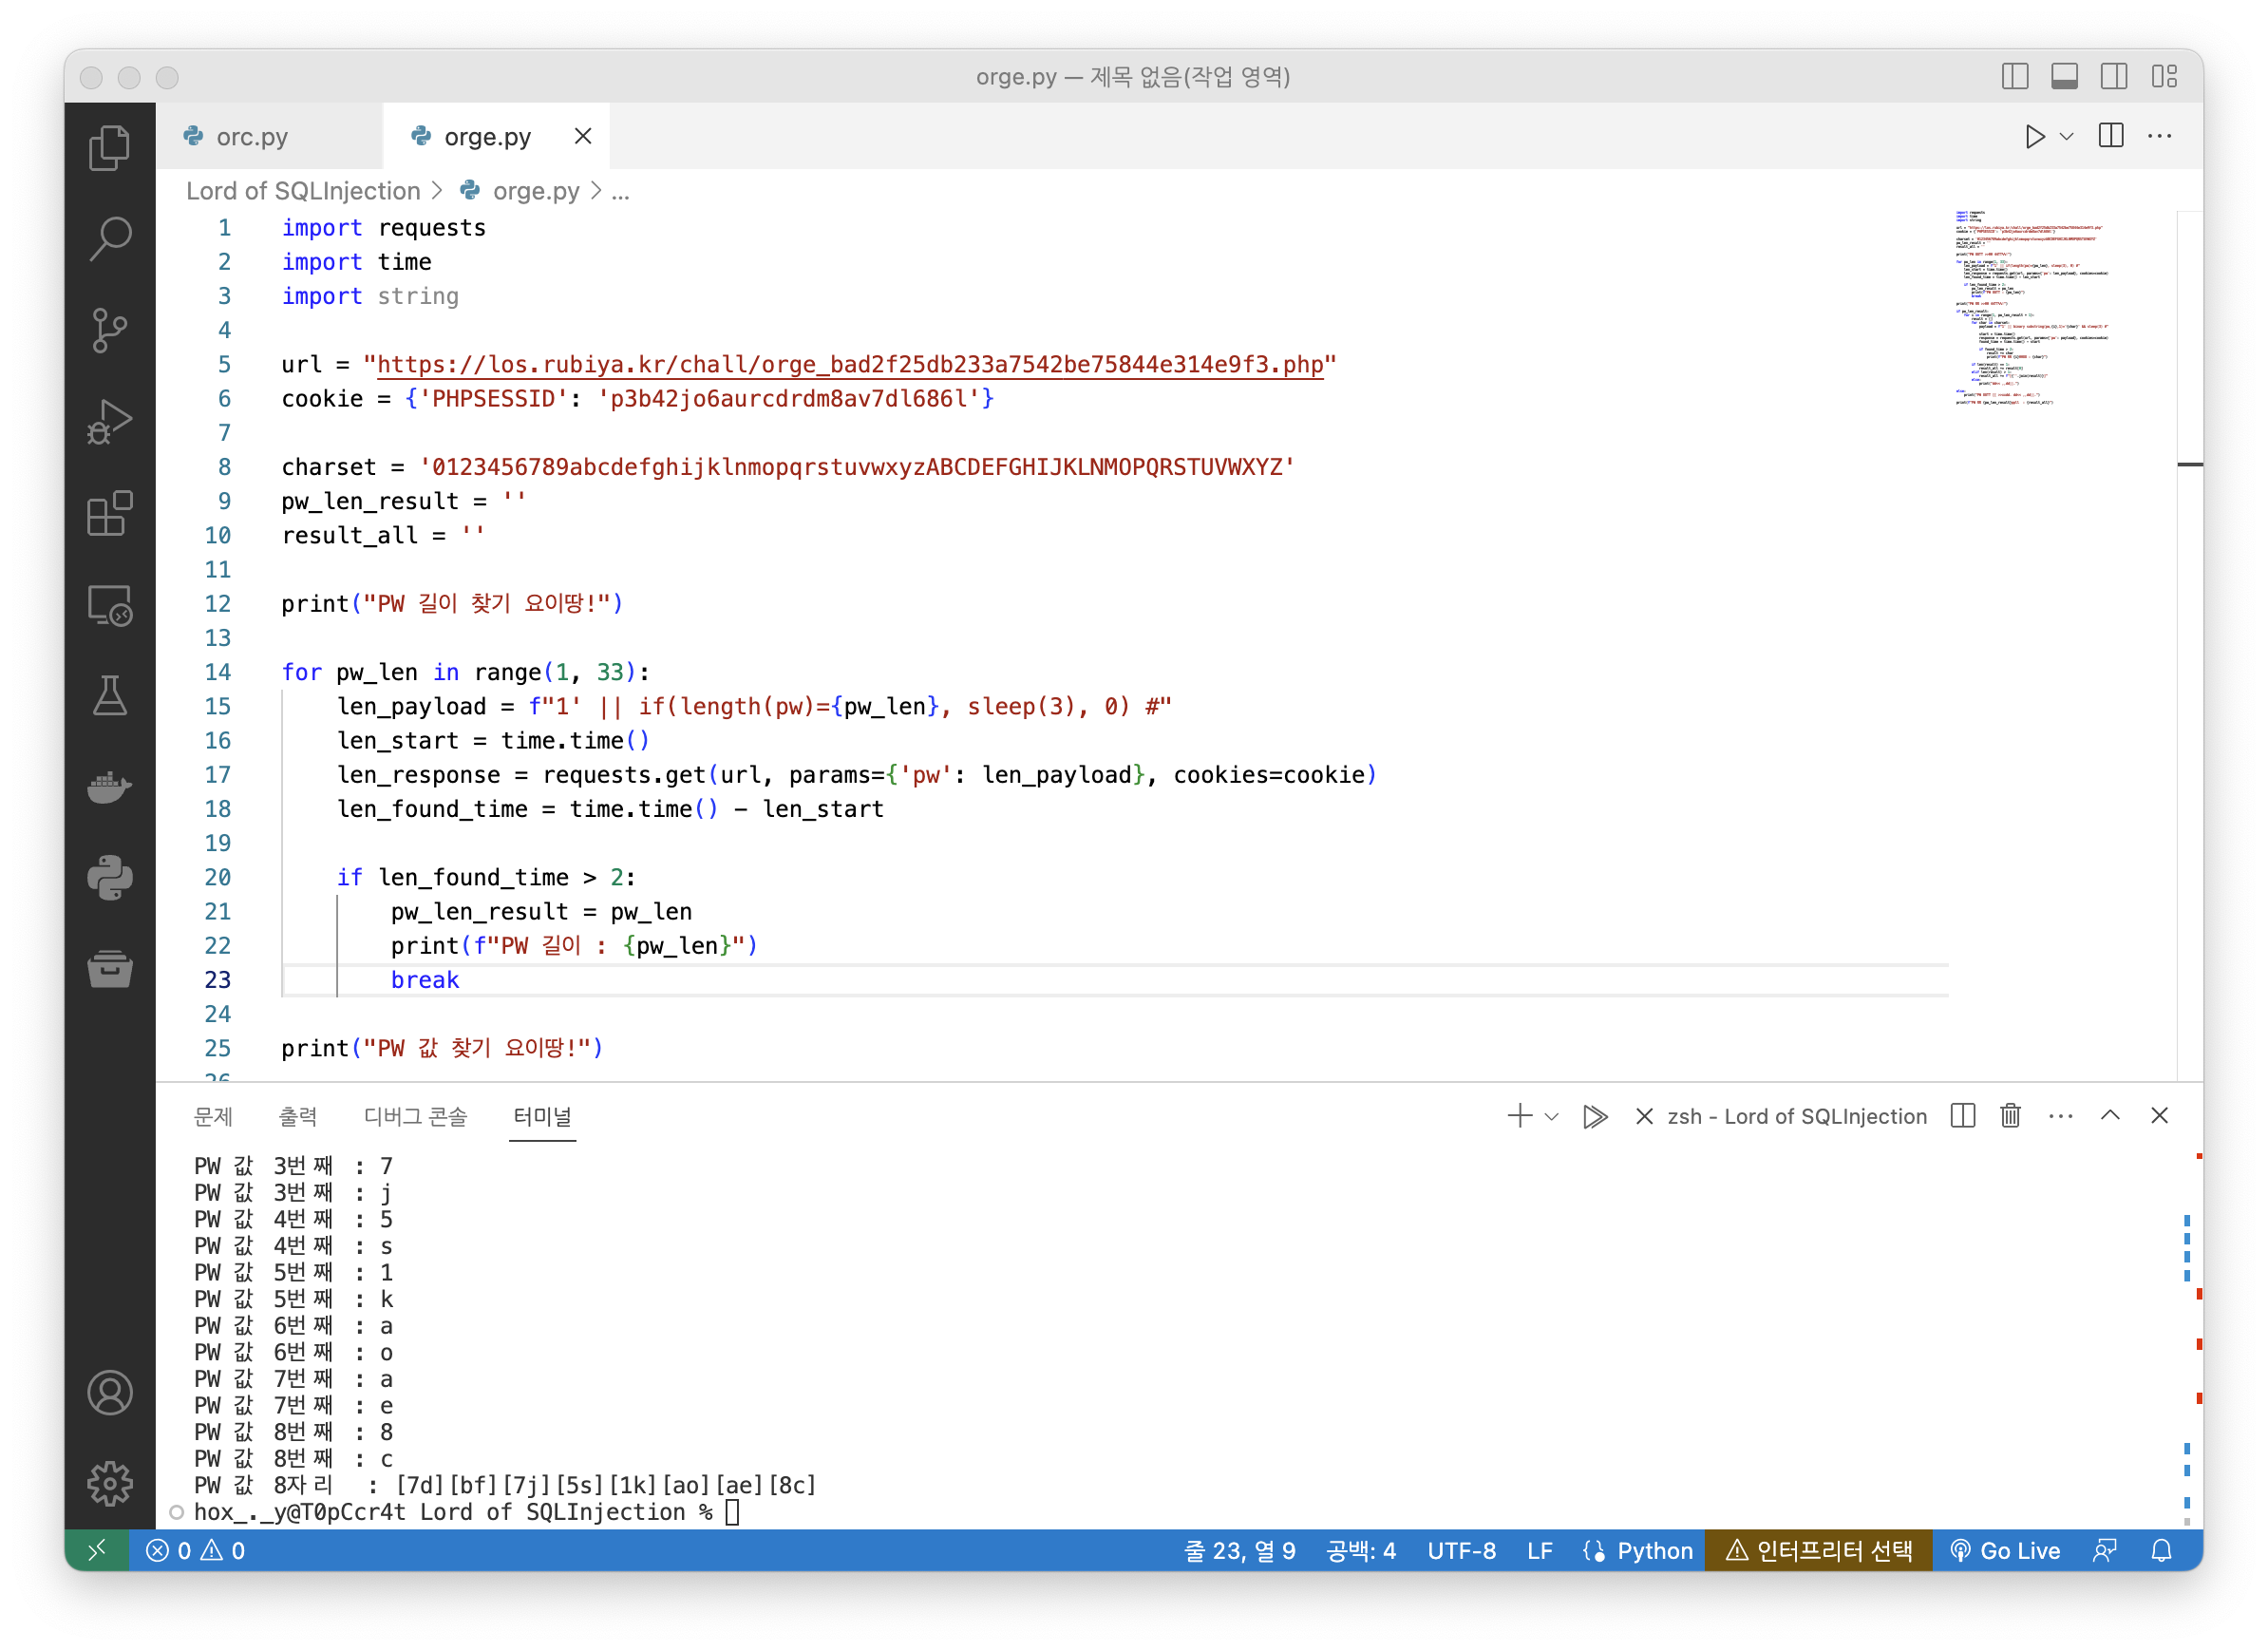
Task: Click the 인터프리터 선택 status bar warning
Action: pos(1818,1550)
